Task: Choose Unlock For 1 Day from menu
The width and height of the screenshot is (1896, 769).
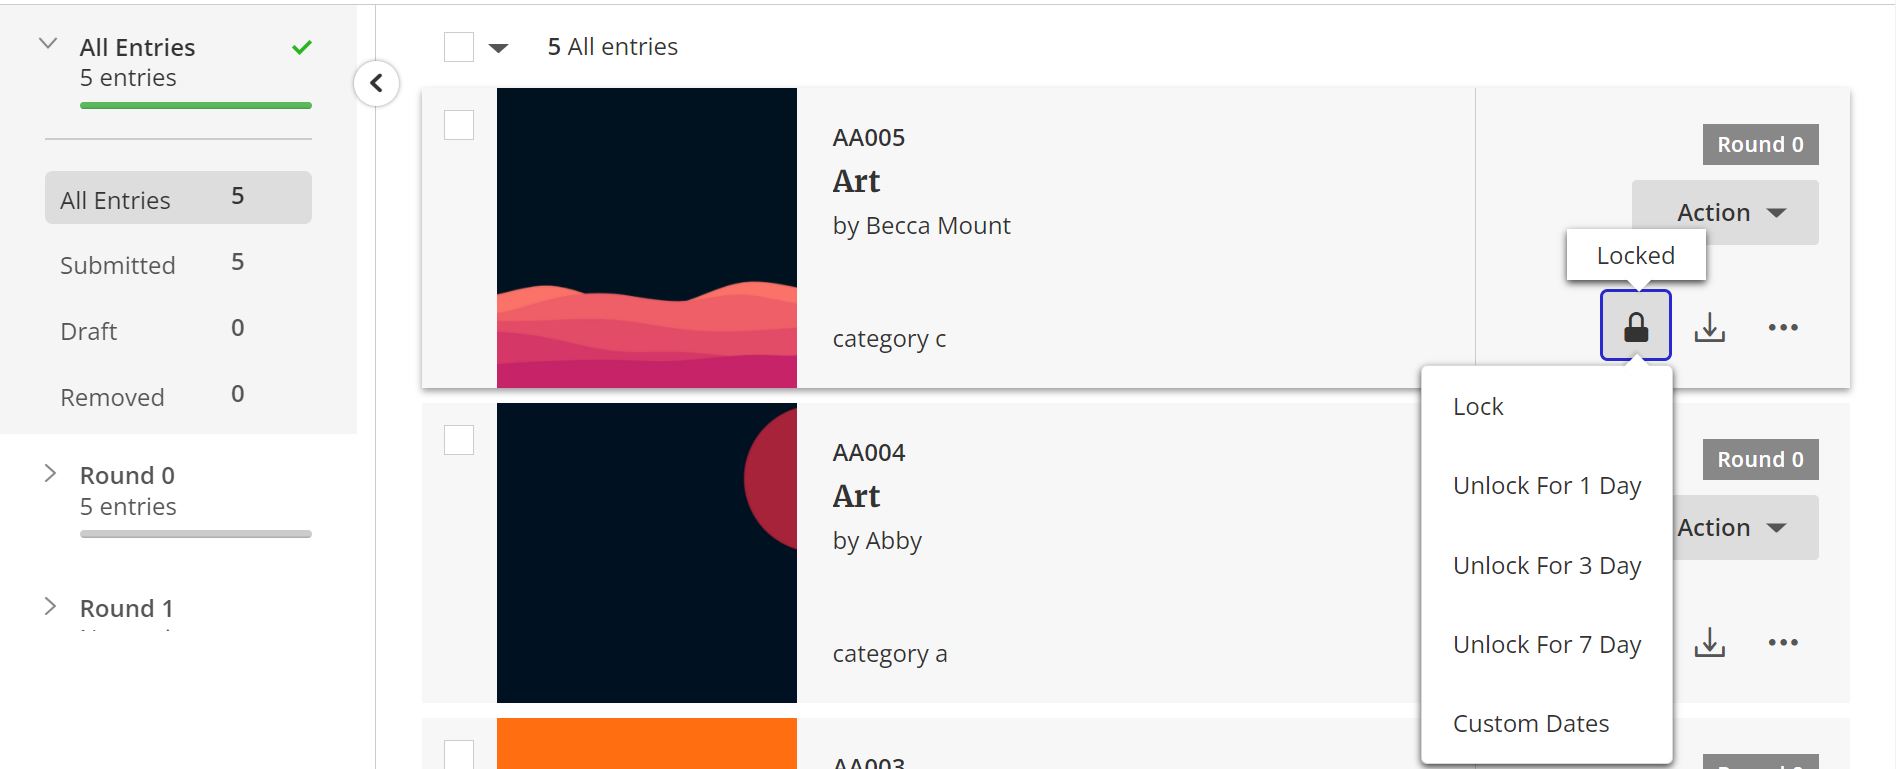Action: pyautogui.click(x=1547, y=486)
